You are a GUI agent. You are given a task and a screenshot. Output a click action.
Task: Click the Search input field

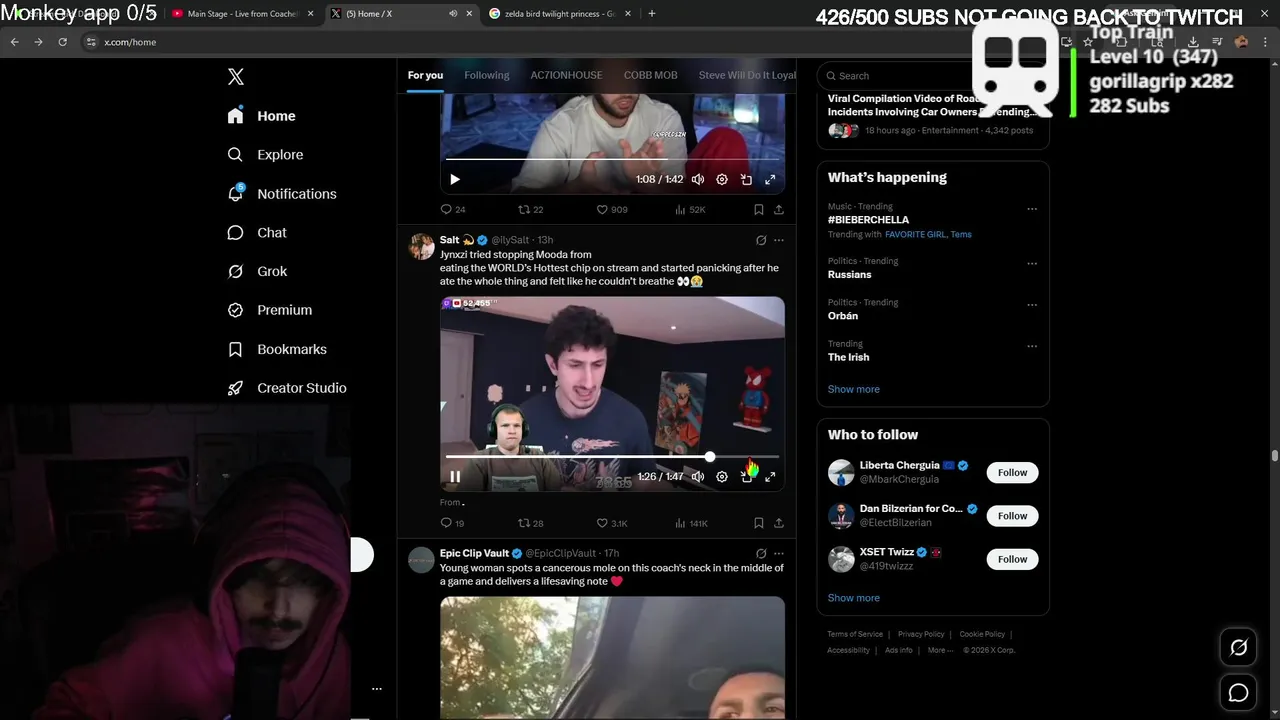pos(933,76)
